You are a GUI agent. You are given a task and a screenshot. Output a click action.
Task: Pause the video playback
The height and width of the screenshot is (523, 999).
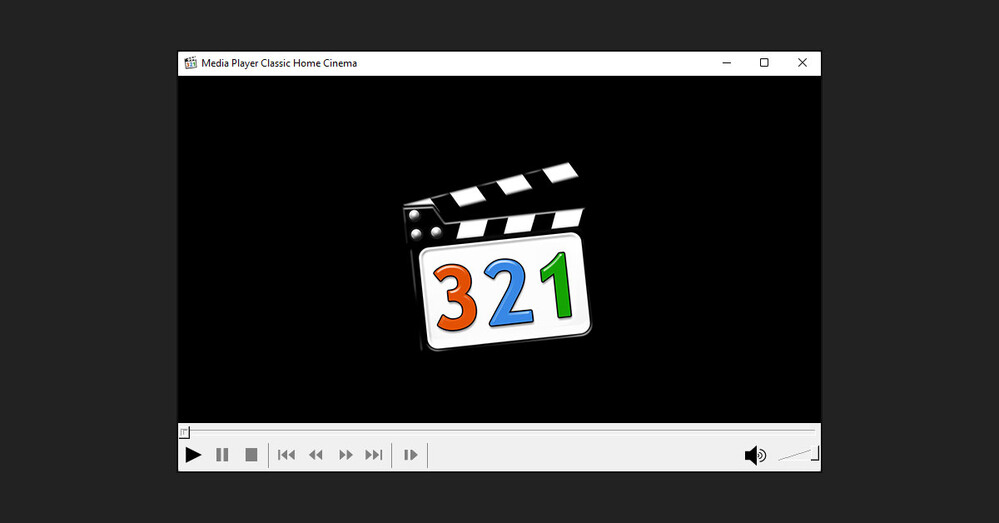pos(222,455)
